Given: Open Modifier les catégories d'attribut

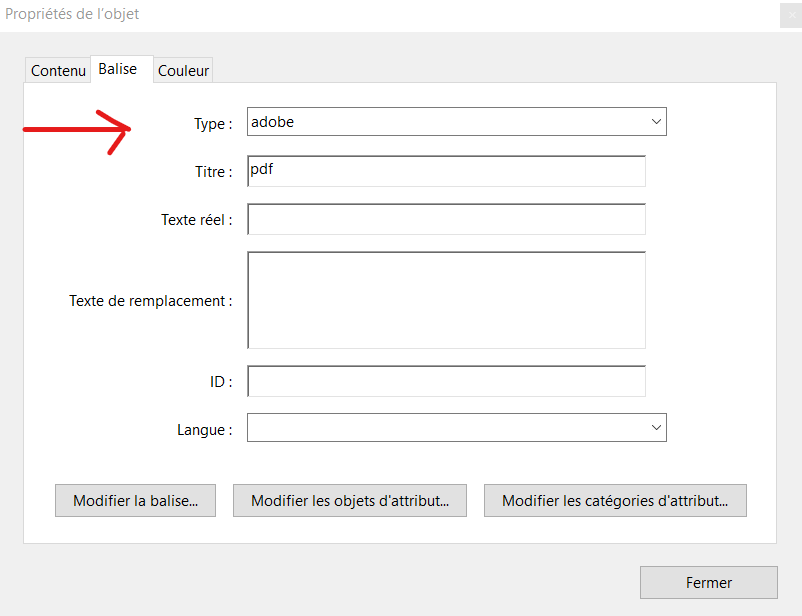Looking at the screenshot, I should pyautogui.click(x=615, y=500).
